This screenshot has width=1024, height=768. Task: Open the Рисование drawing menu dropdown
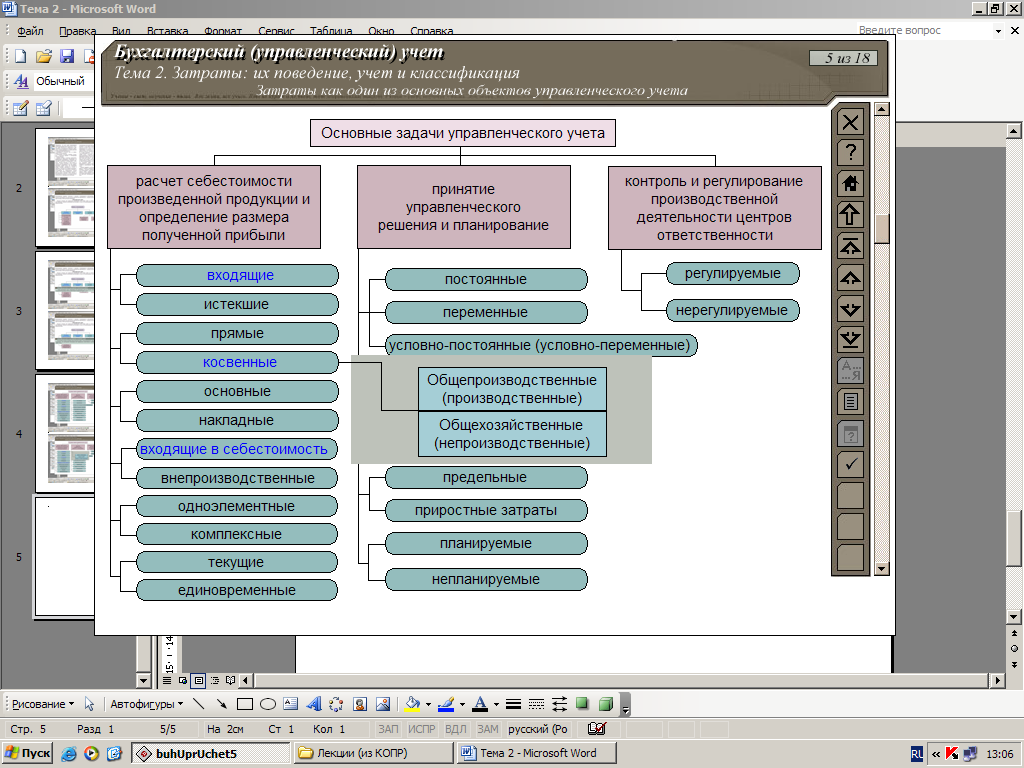click(43, 704)
